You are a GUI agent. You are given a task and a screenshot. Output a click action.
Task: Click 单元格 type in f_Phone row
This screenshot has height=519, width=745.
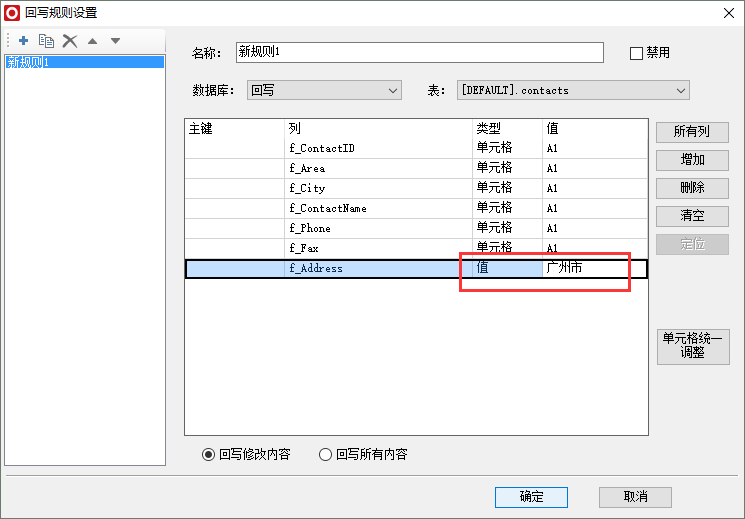[x=507, y=228]
